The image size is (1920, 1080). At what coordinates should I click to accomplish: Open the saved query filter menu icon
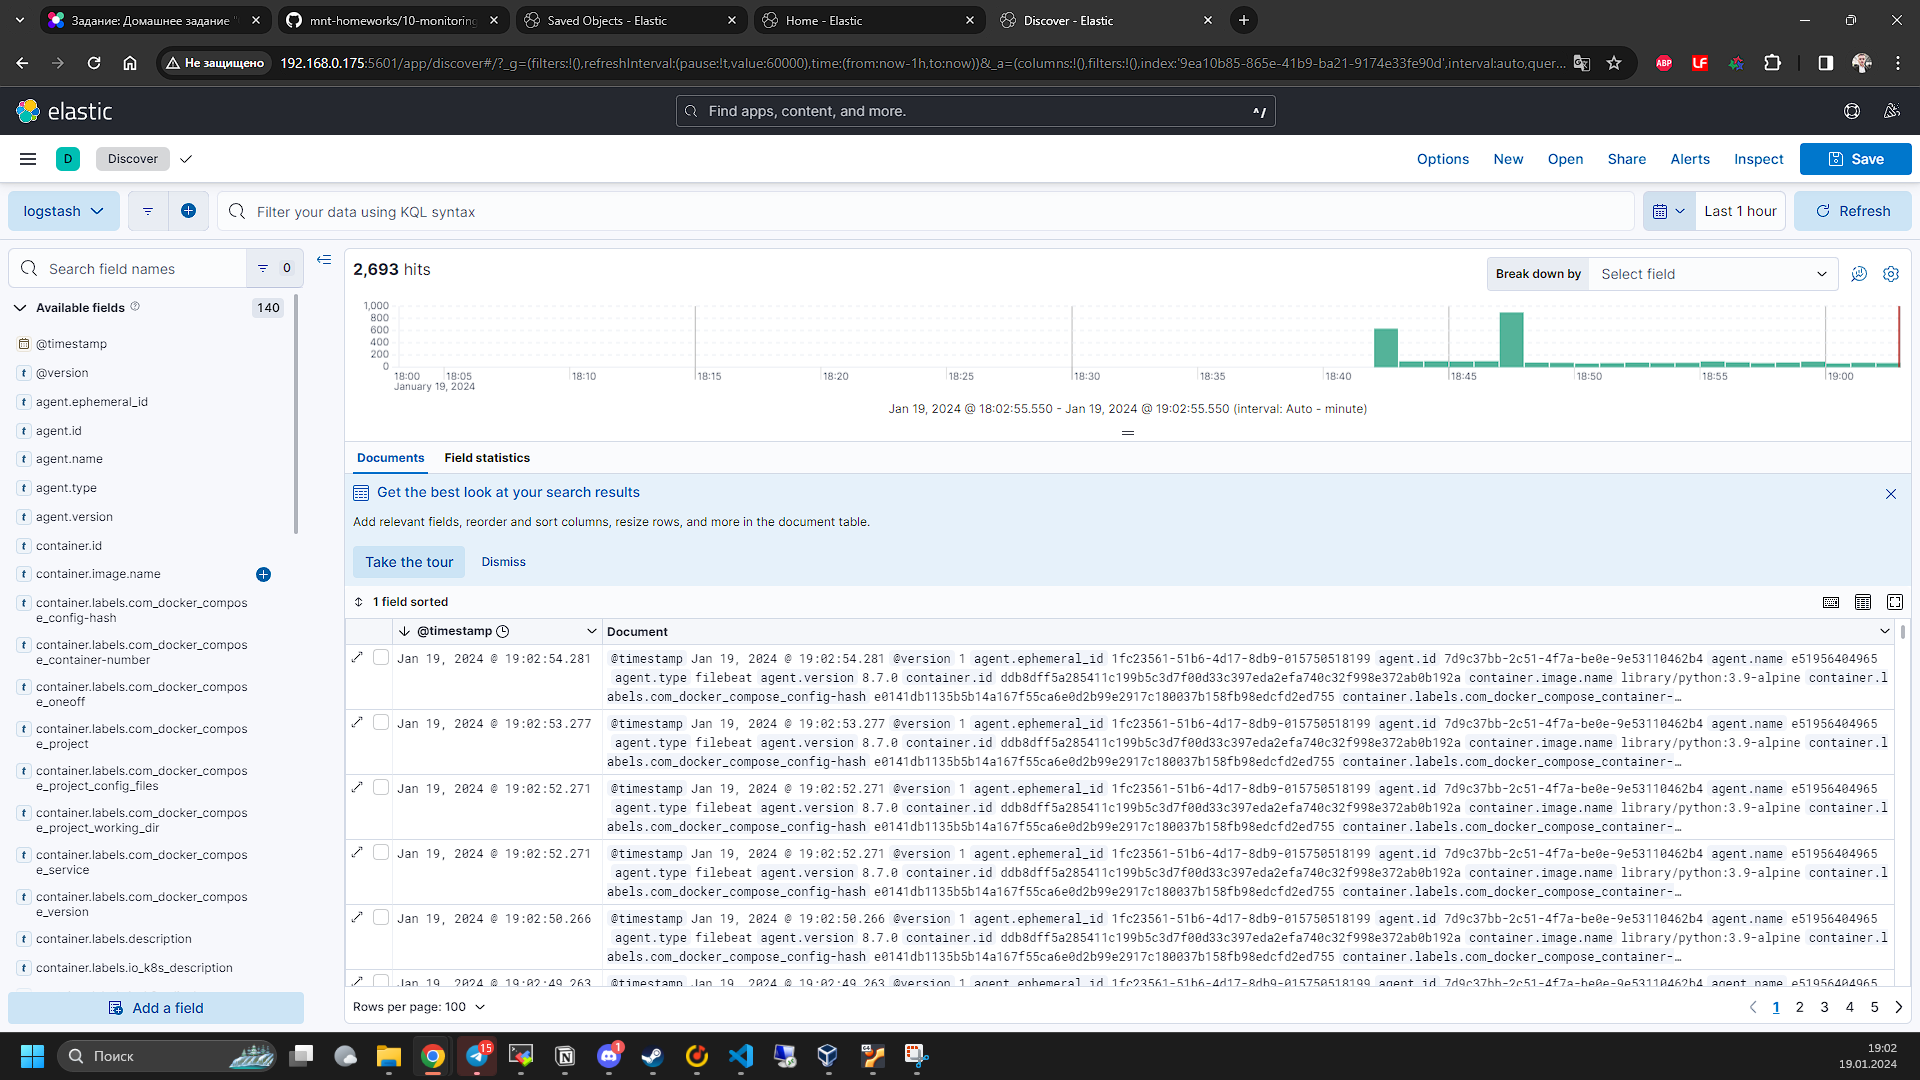148,211
